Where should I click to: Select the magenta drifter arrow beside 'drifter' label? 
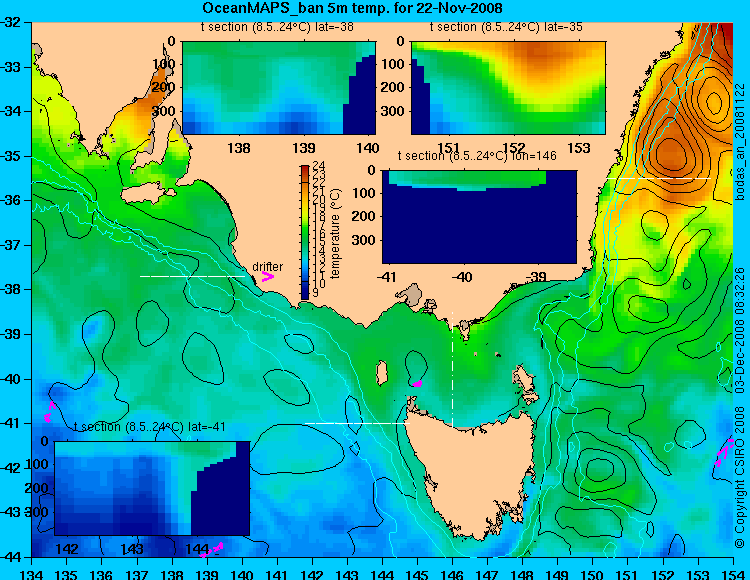(267, 277)
